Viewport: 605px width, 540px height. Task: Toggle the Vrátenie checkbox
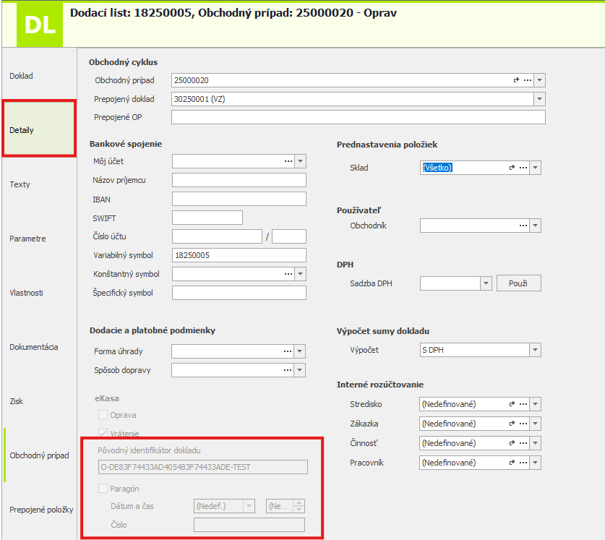(x=103, y=433)
